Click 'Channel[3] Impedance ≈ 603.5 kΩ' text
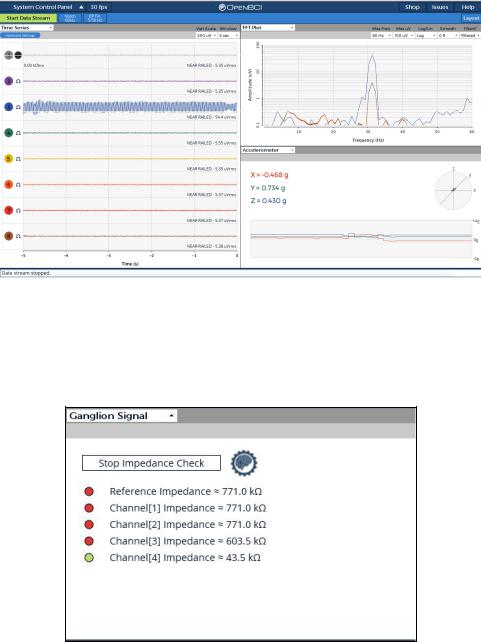This screenshot has height=642, width=481. point(187,541)
